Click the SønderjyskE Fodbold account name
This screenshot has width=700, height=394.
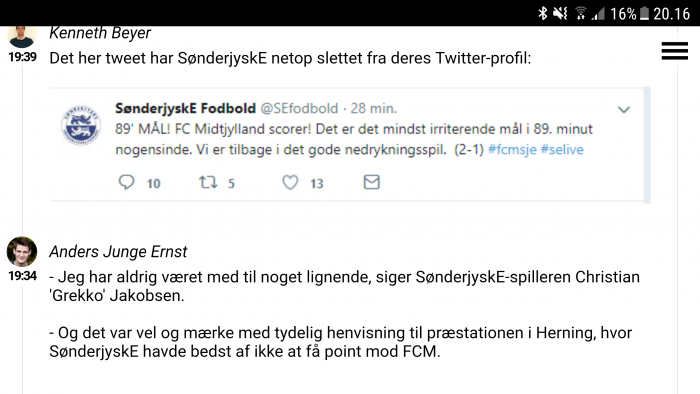185,108
